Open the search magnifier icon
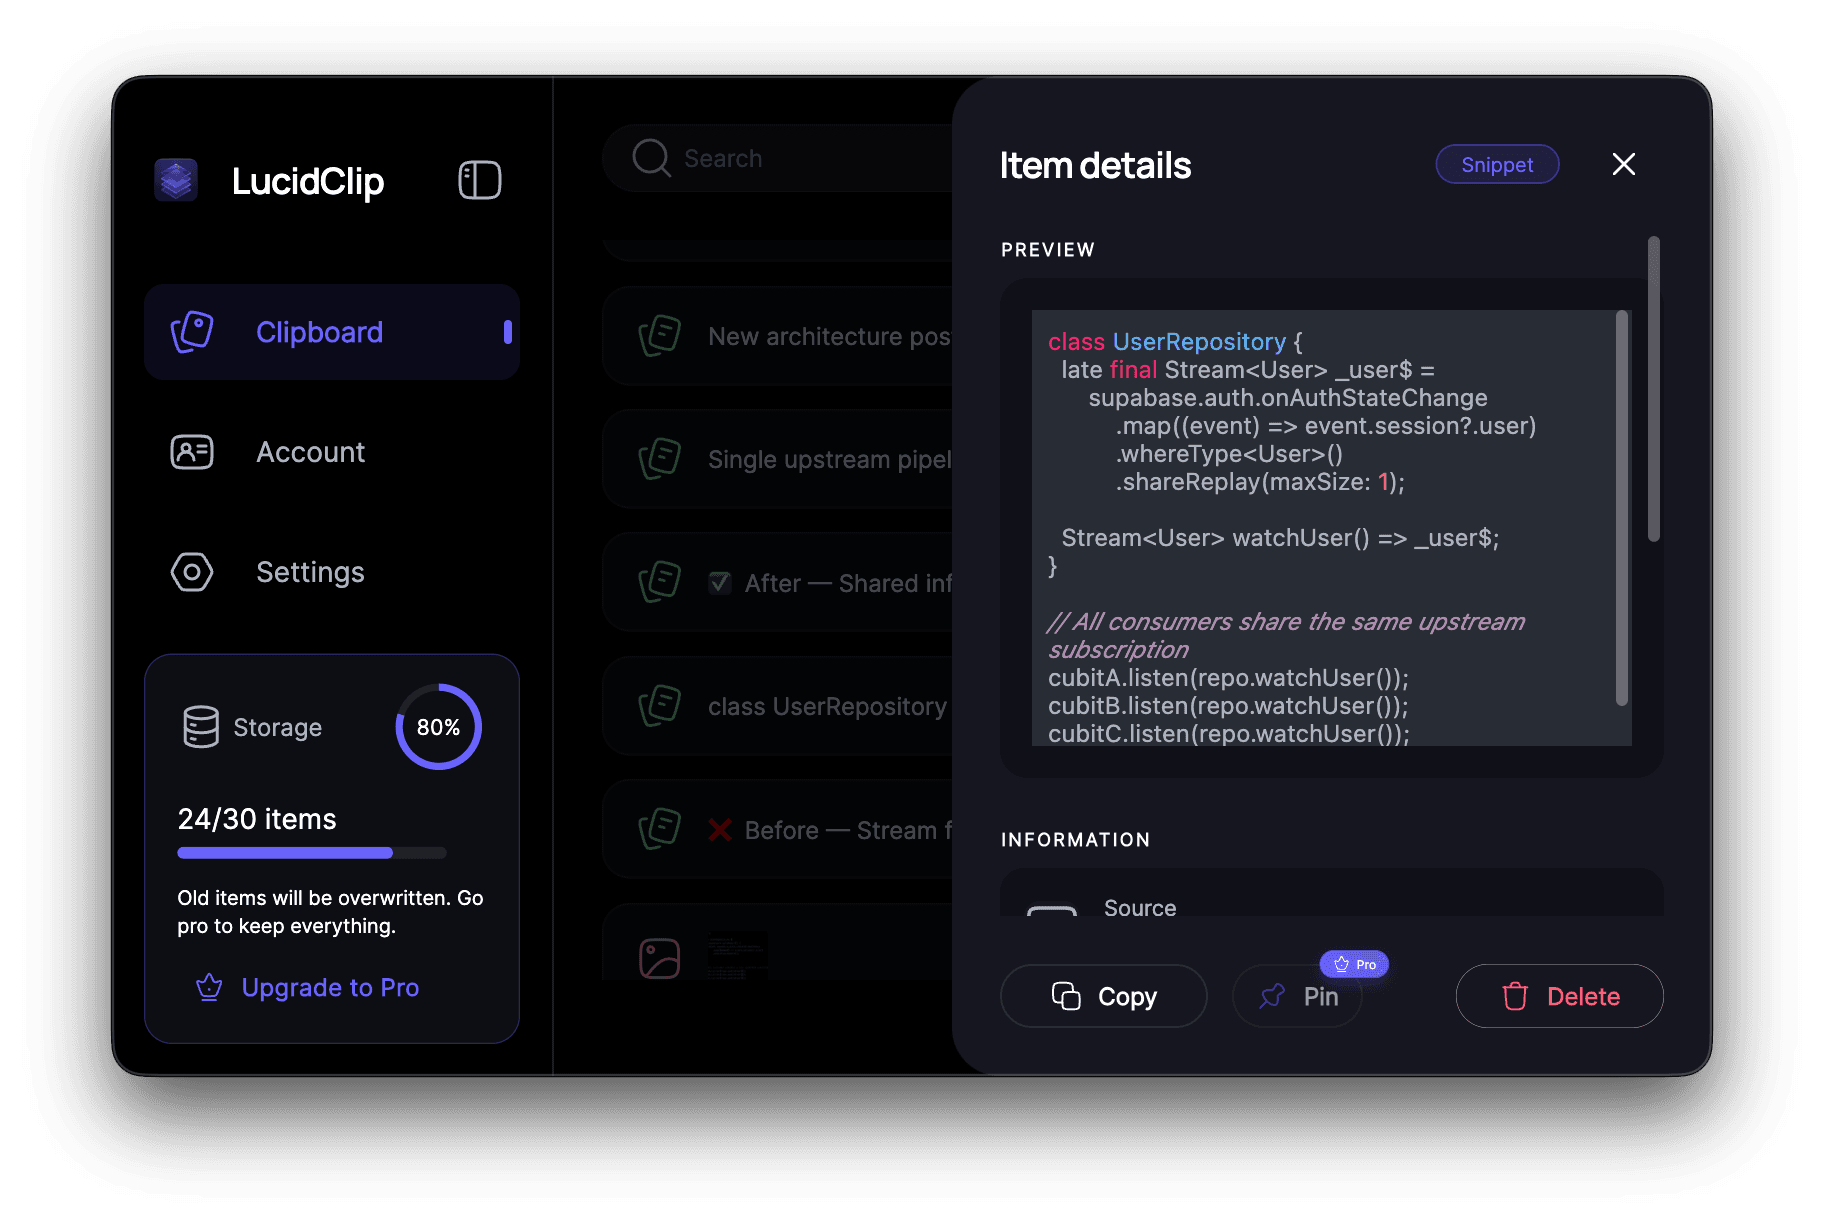 (650, 158)
